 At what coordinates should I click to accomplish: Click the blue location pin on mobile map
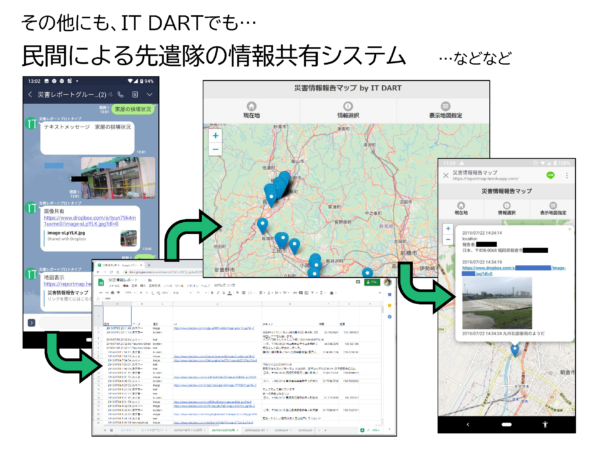515,349
